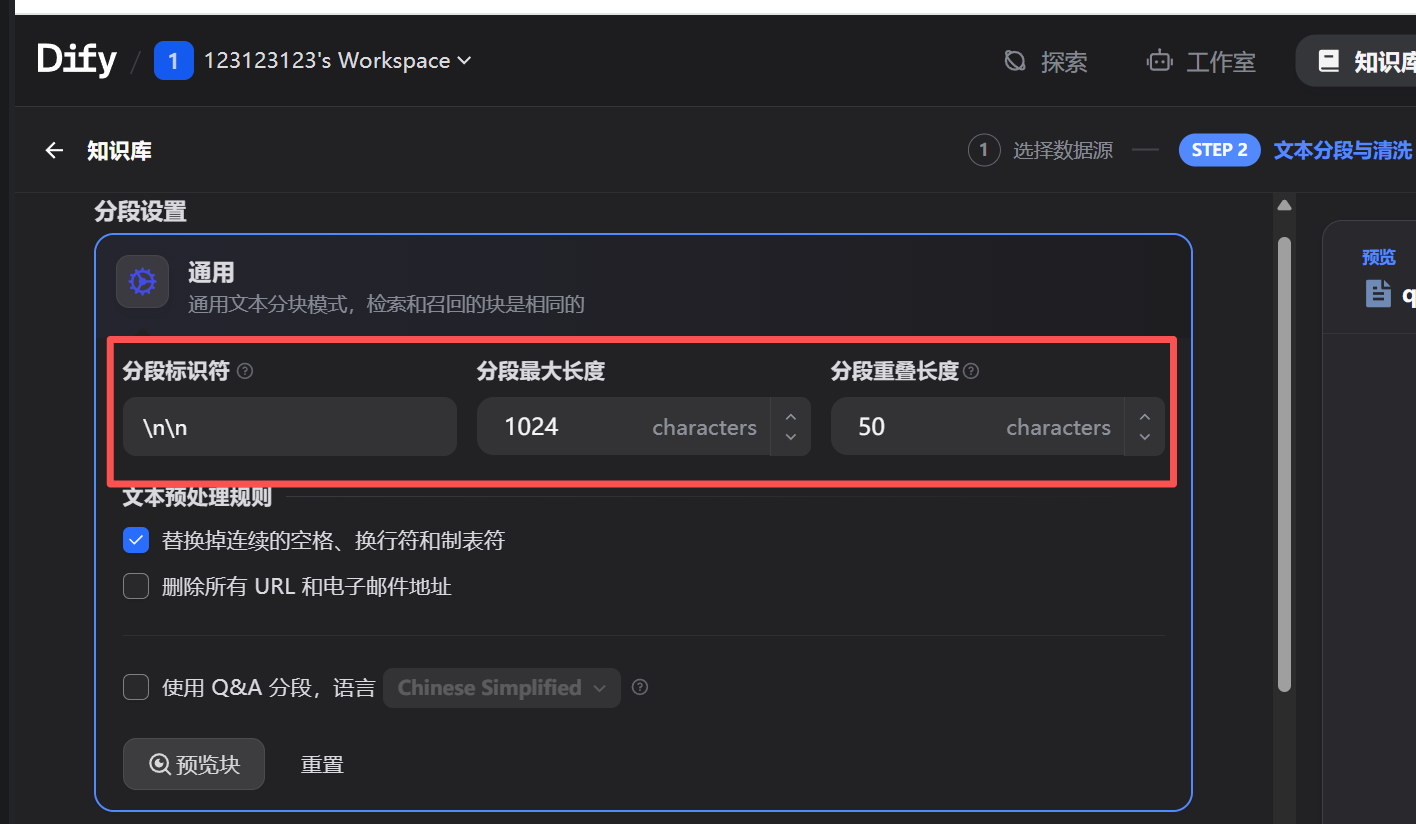This screenshot has height=824, width=1416.
Task: Expand the workspace dropdown for 123123123's Workspace
Action: click(463, 60)
